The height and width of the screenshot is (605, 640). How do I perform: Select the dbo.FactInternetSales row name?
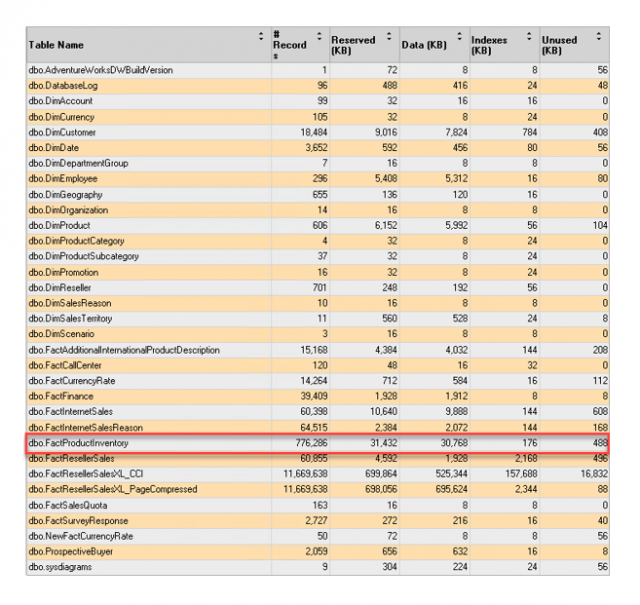[x=72, y=411]
